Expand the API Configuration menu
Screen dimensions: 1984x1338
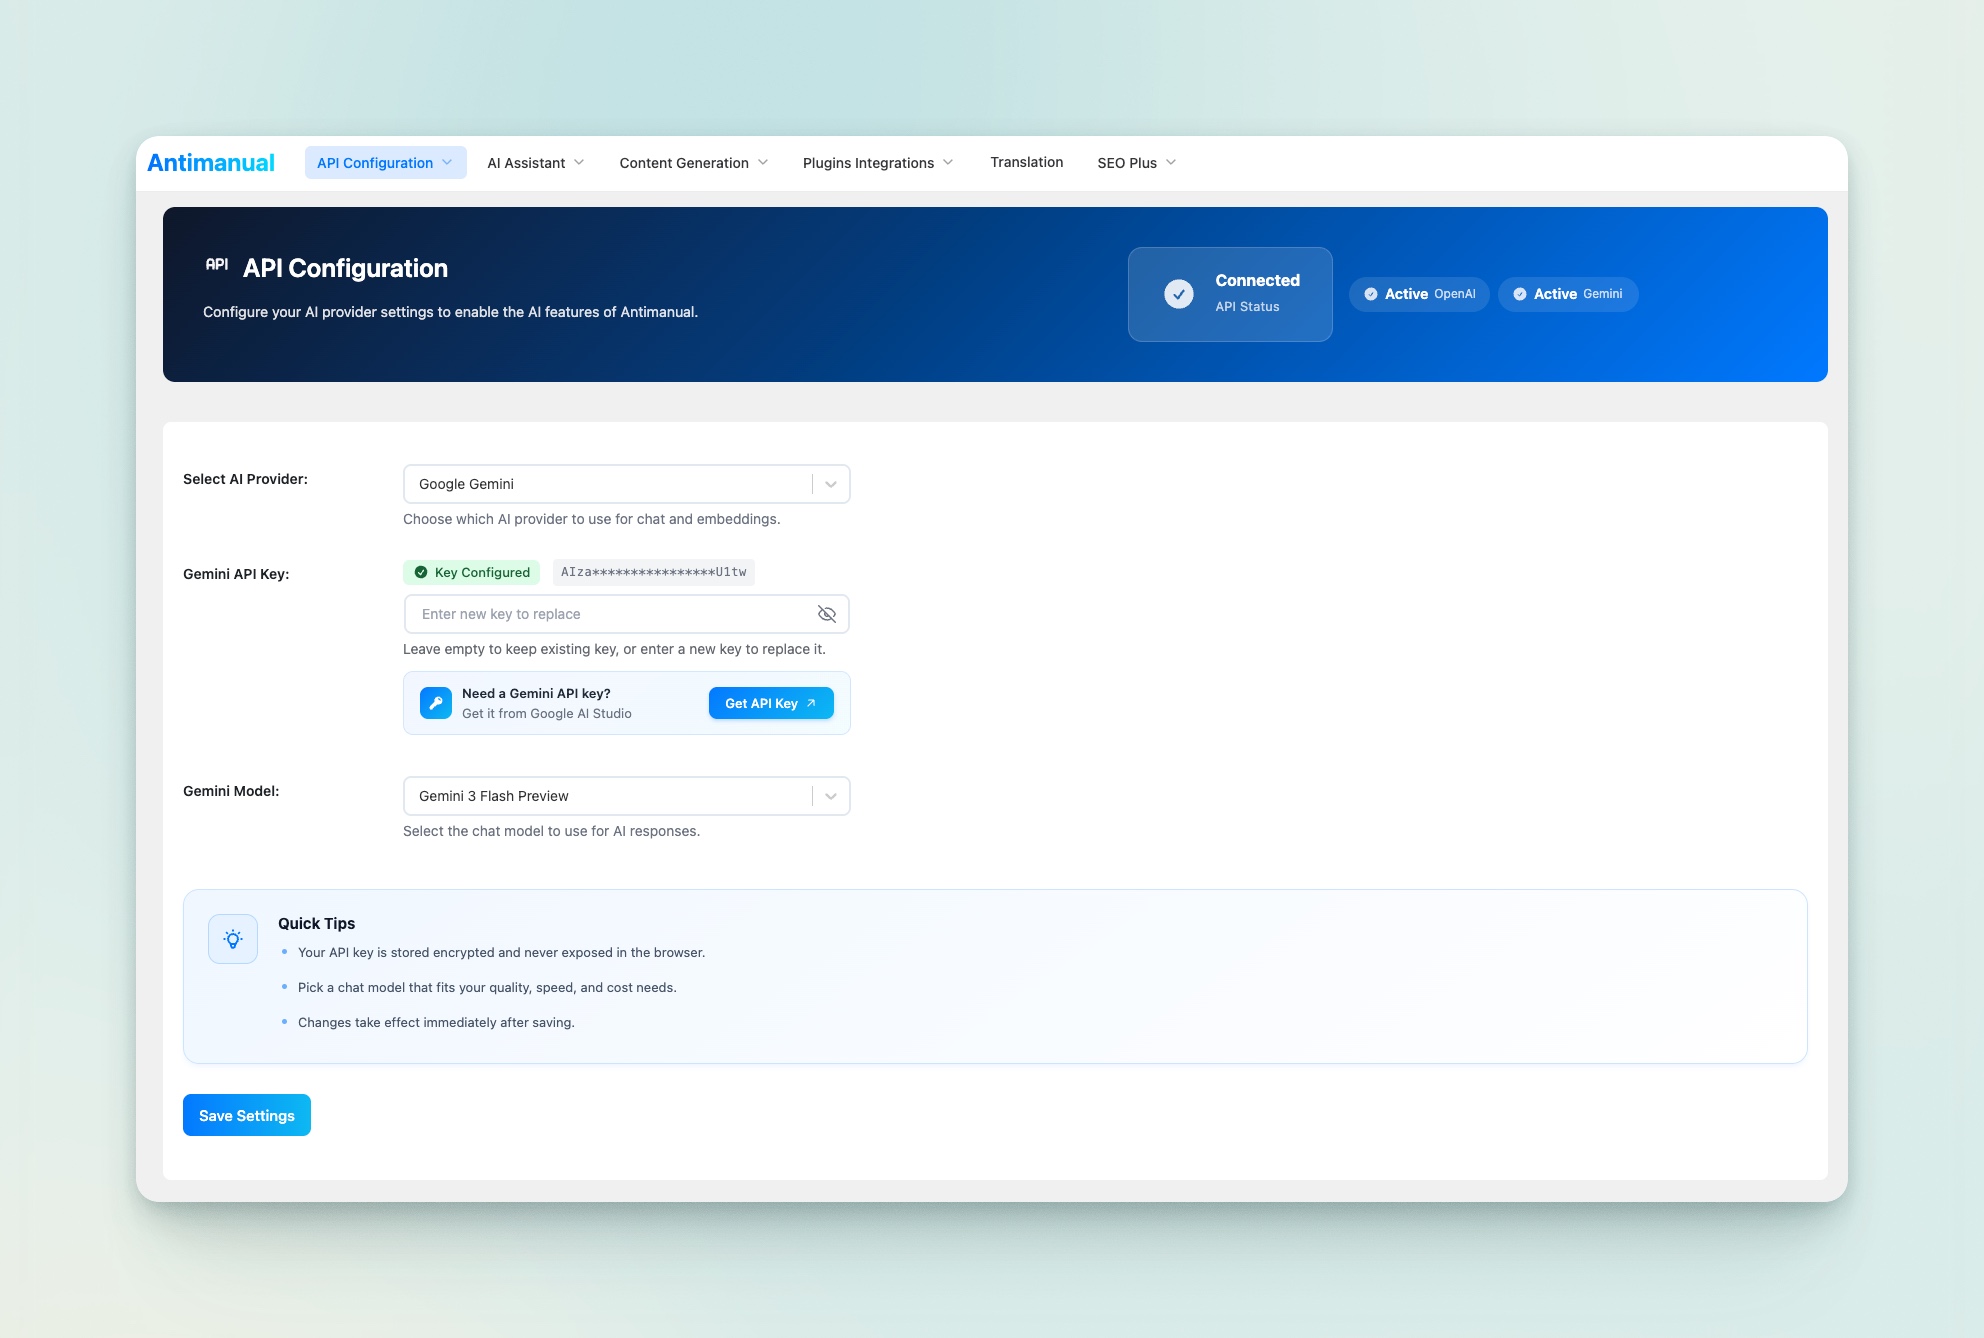point(385,163)
